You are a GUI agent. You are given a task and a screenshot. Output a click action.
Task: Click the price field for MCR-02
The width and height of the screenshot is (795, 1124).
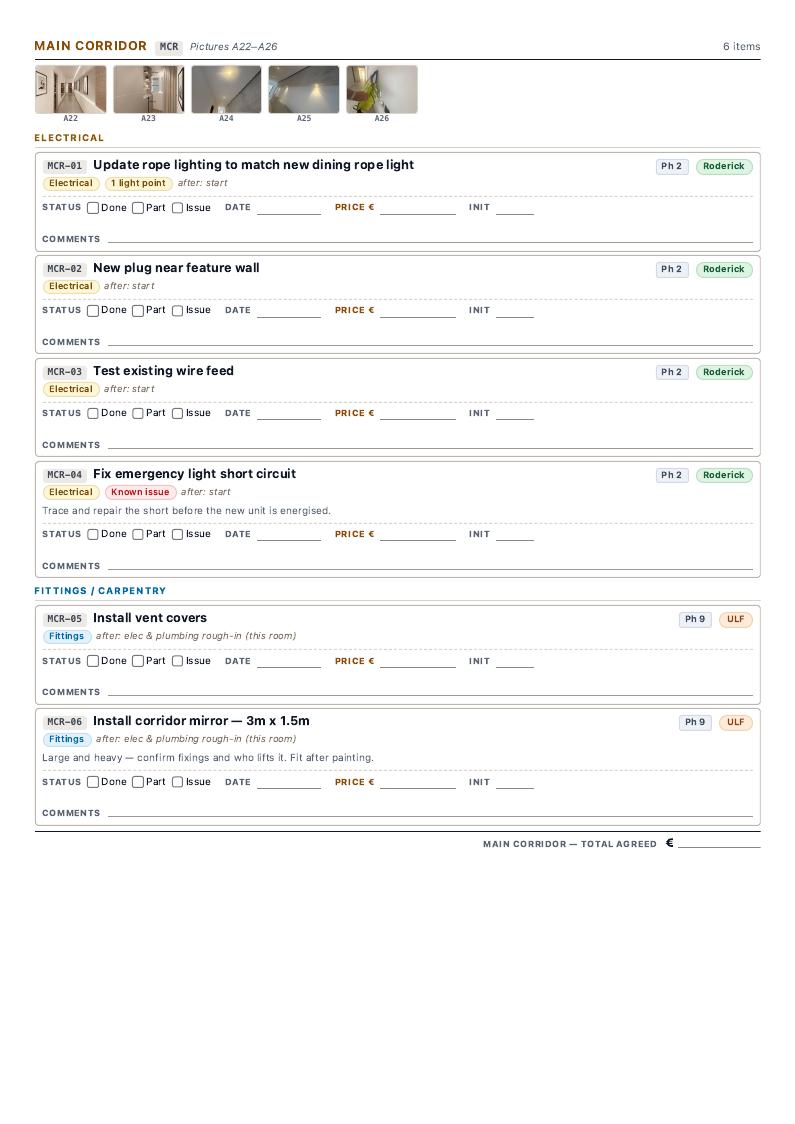click(x=417, y=310)
